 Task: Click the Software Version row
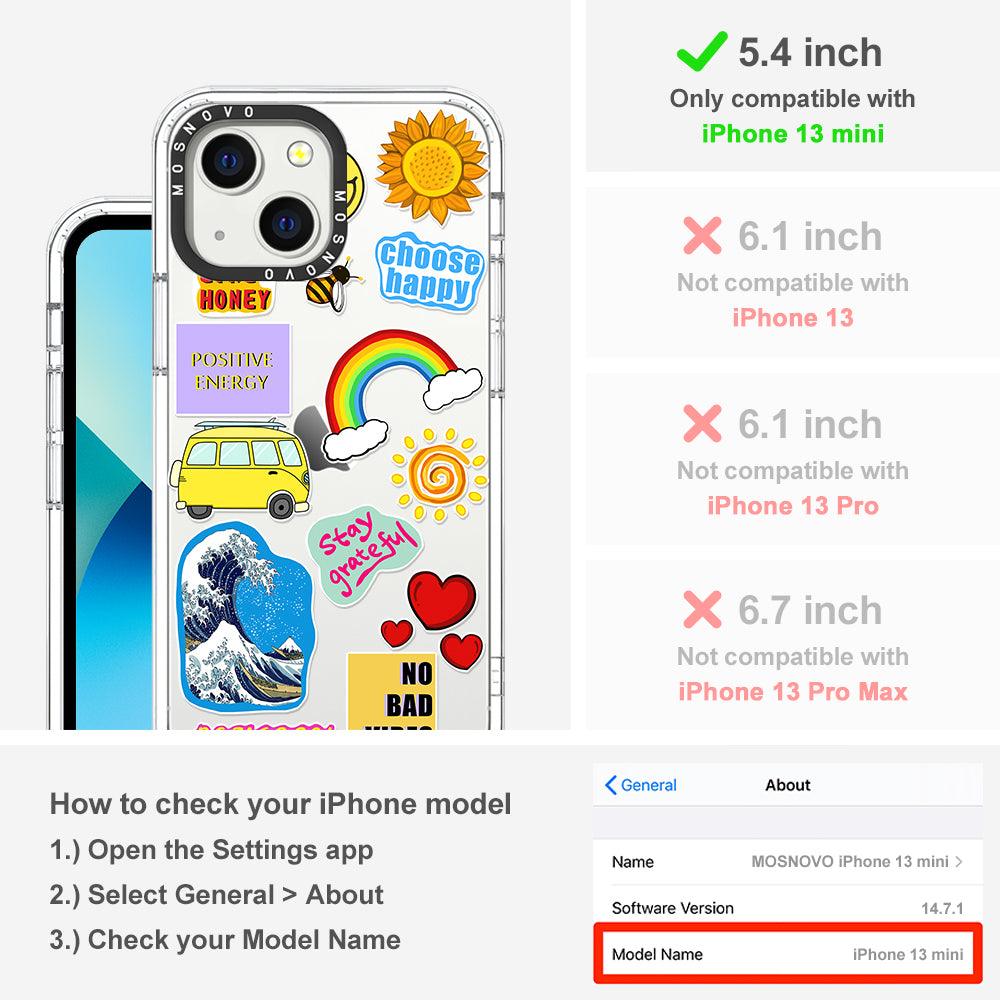788,908
